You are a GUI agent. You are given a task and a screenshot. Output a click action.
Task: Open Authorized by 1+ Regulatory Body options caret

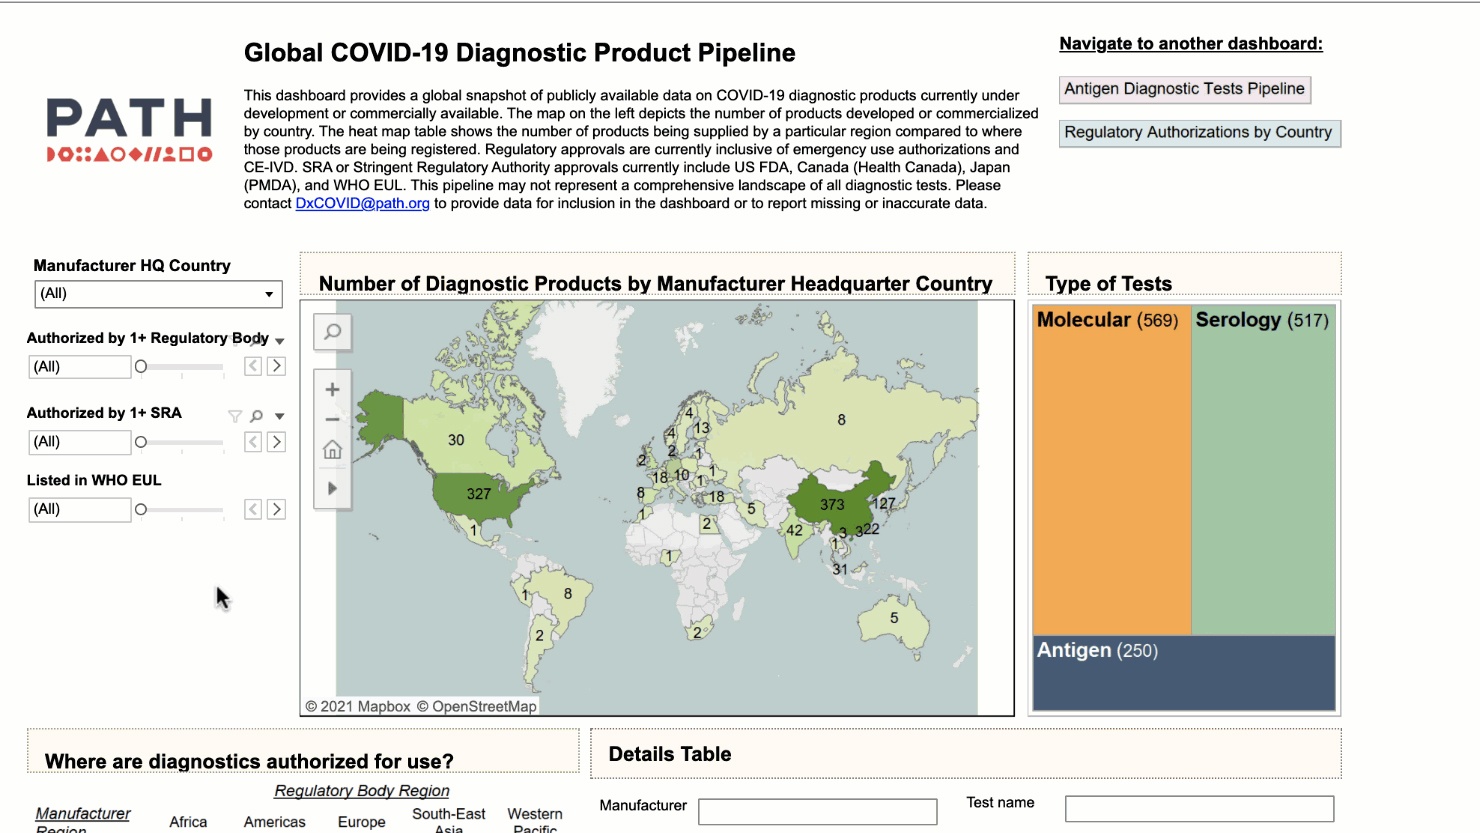pyautogui.click(x=280, y=341)
